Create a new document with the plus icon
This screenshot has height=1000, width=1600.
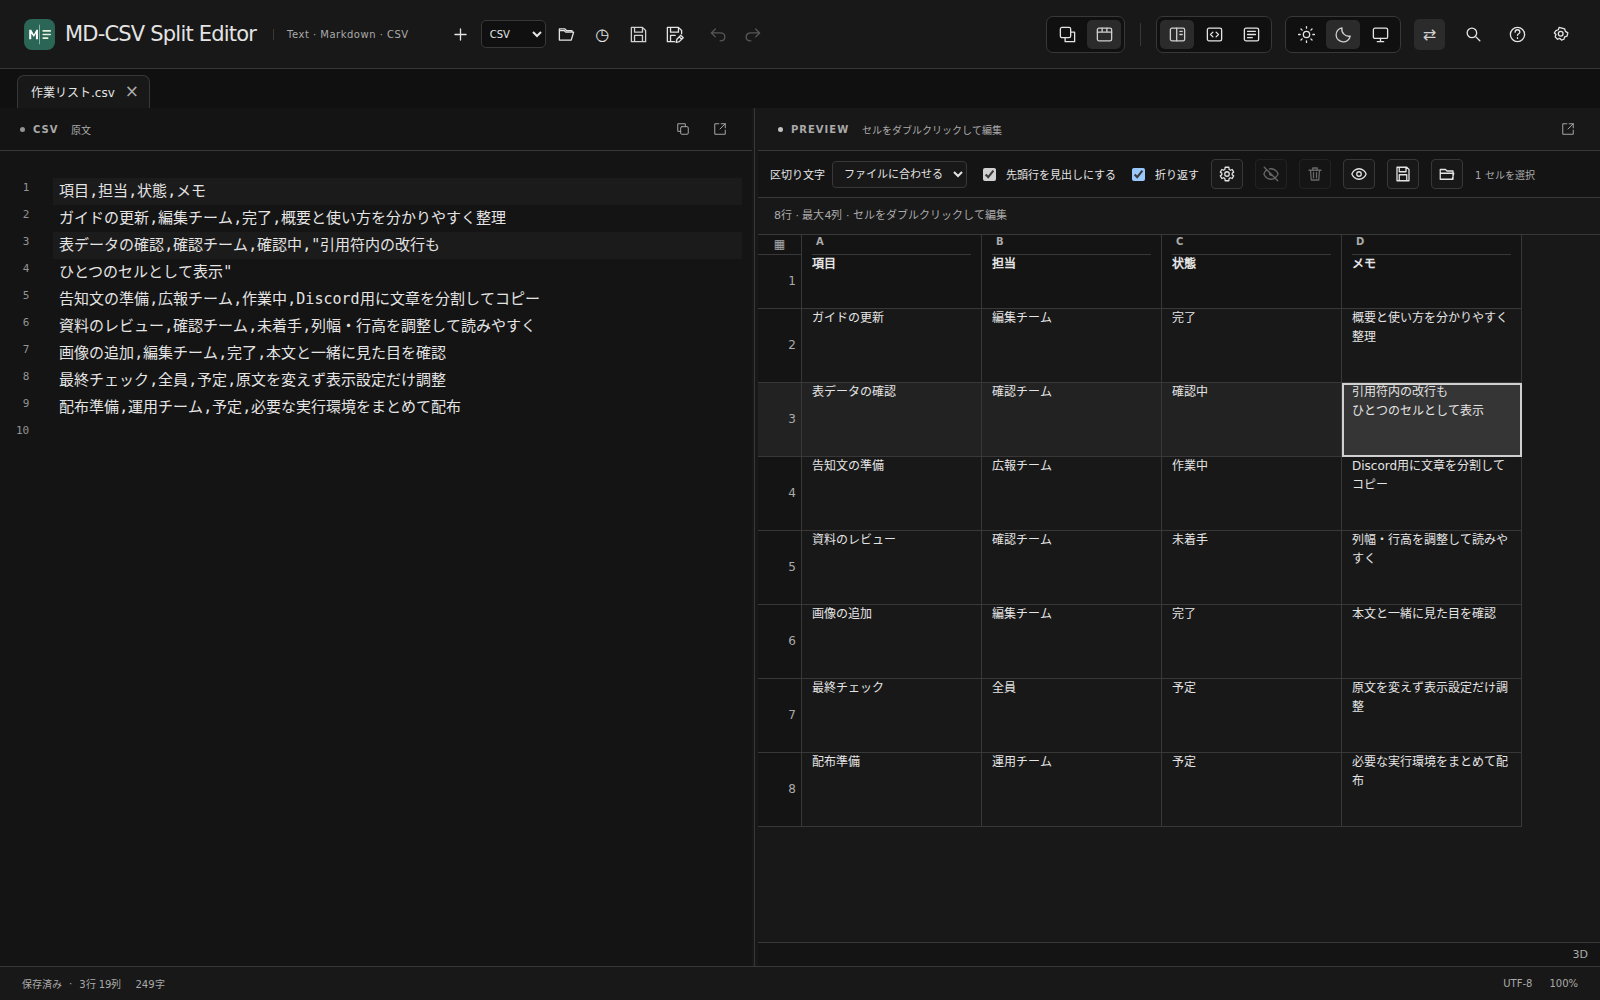[x=460, y=34]
